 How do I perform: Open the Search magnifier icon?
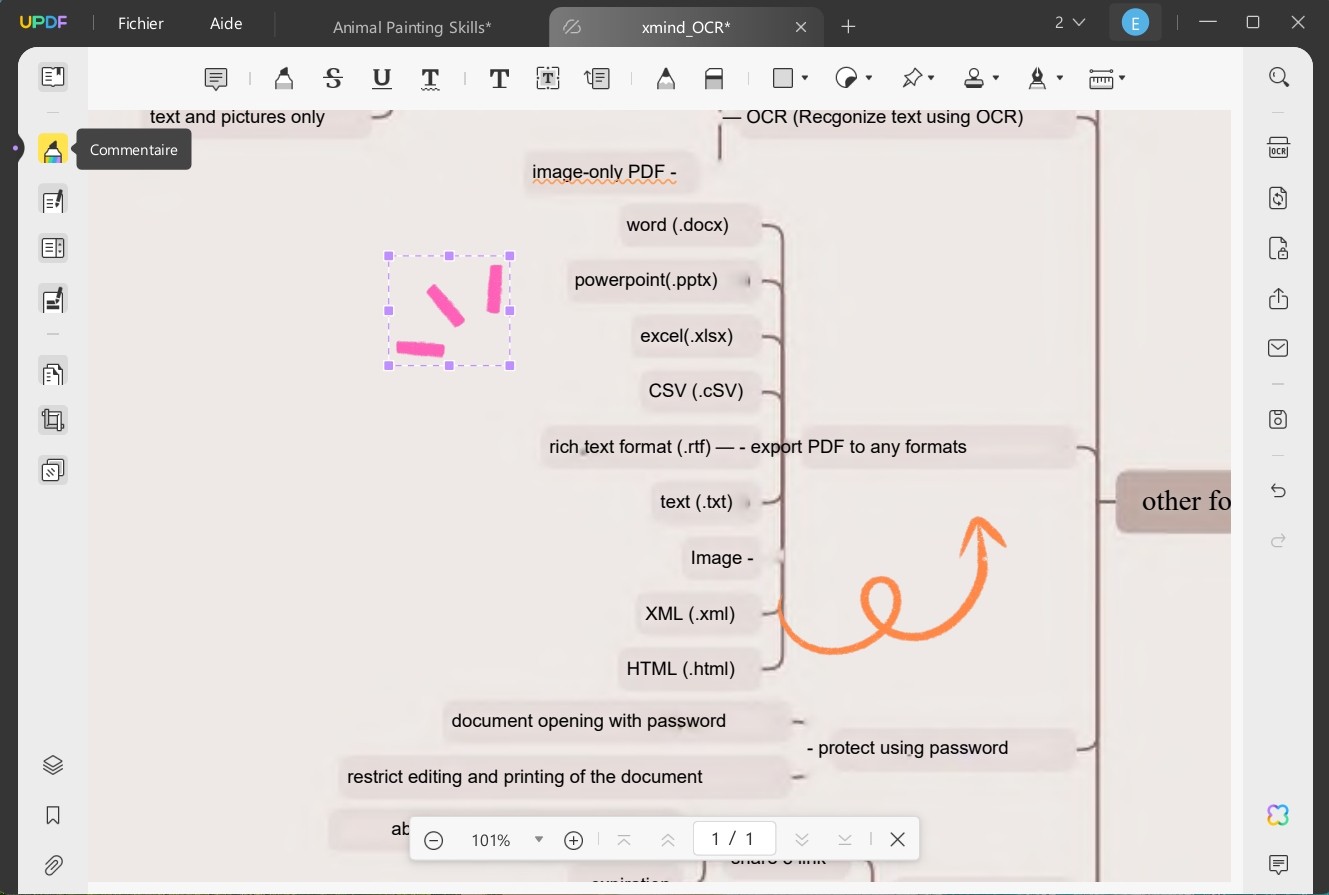1278,77
